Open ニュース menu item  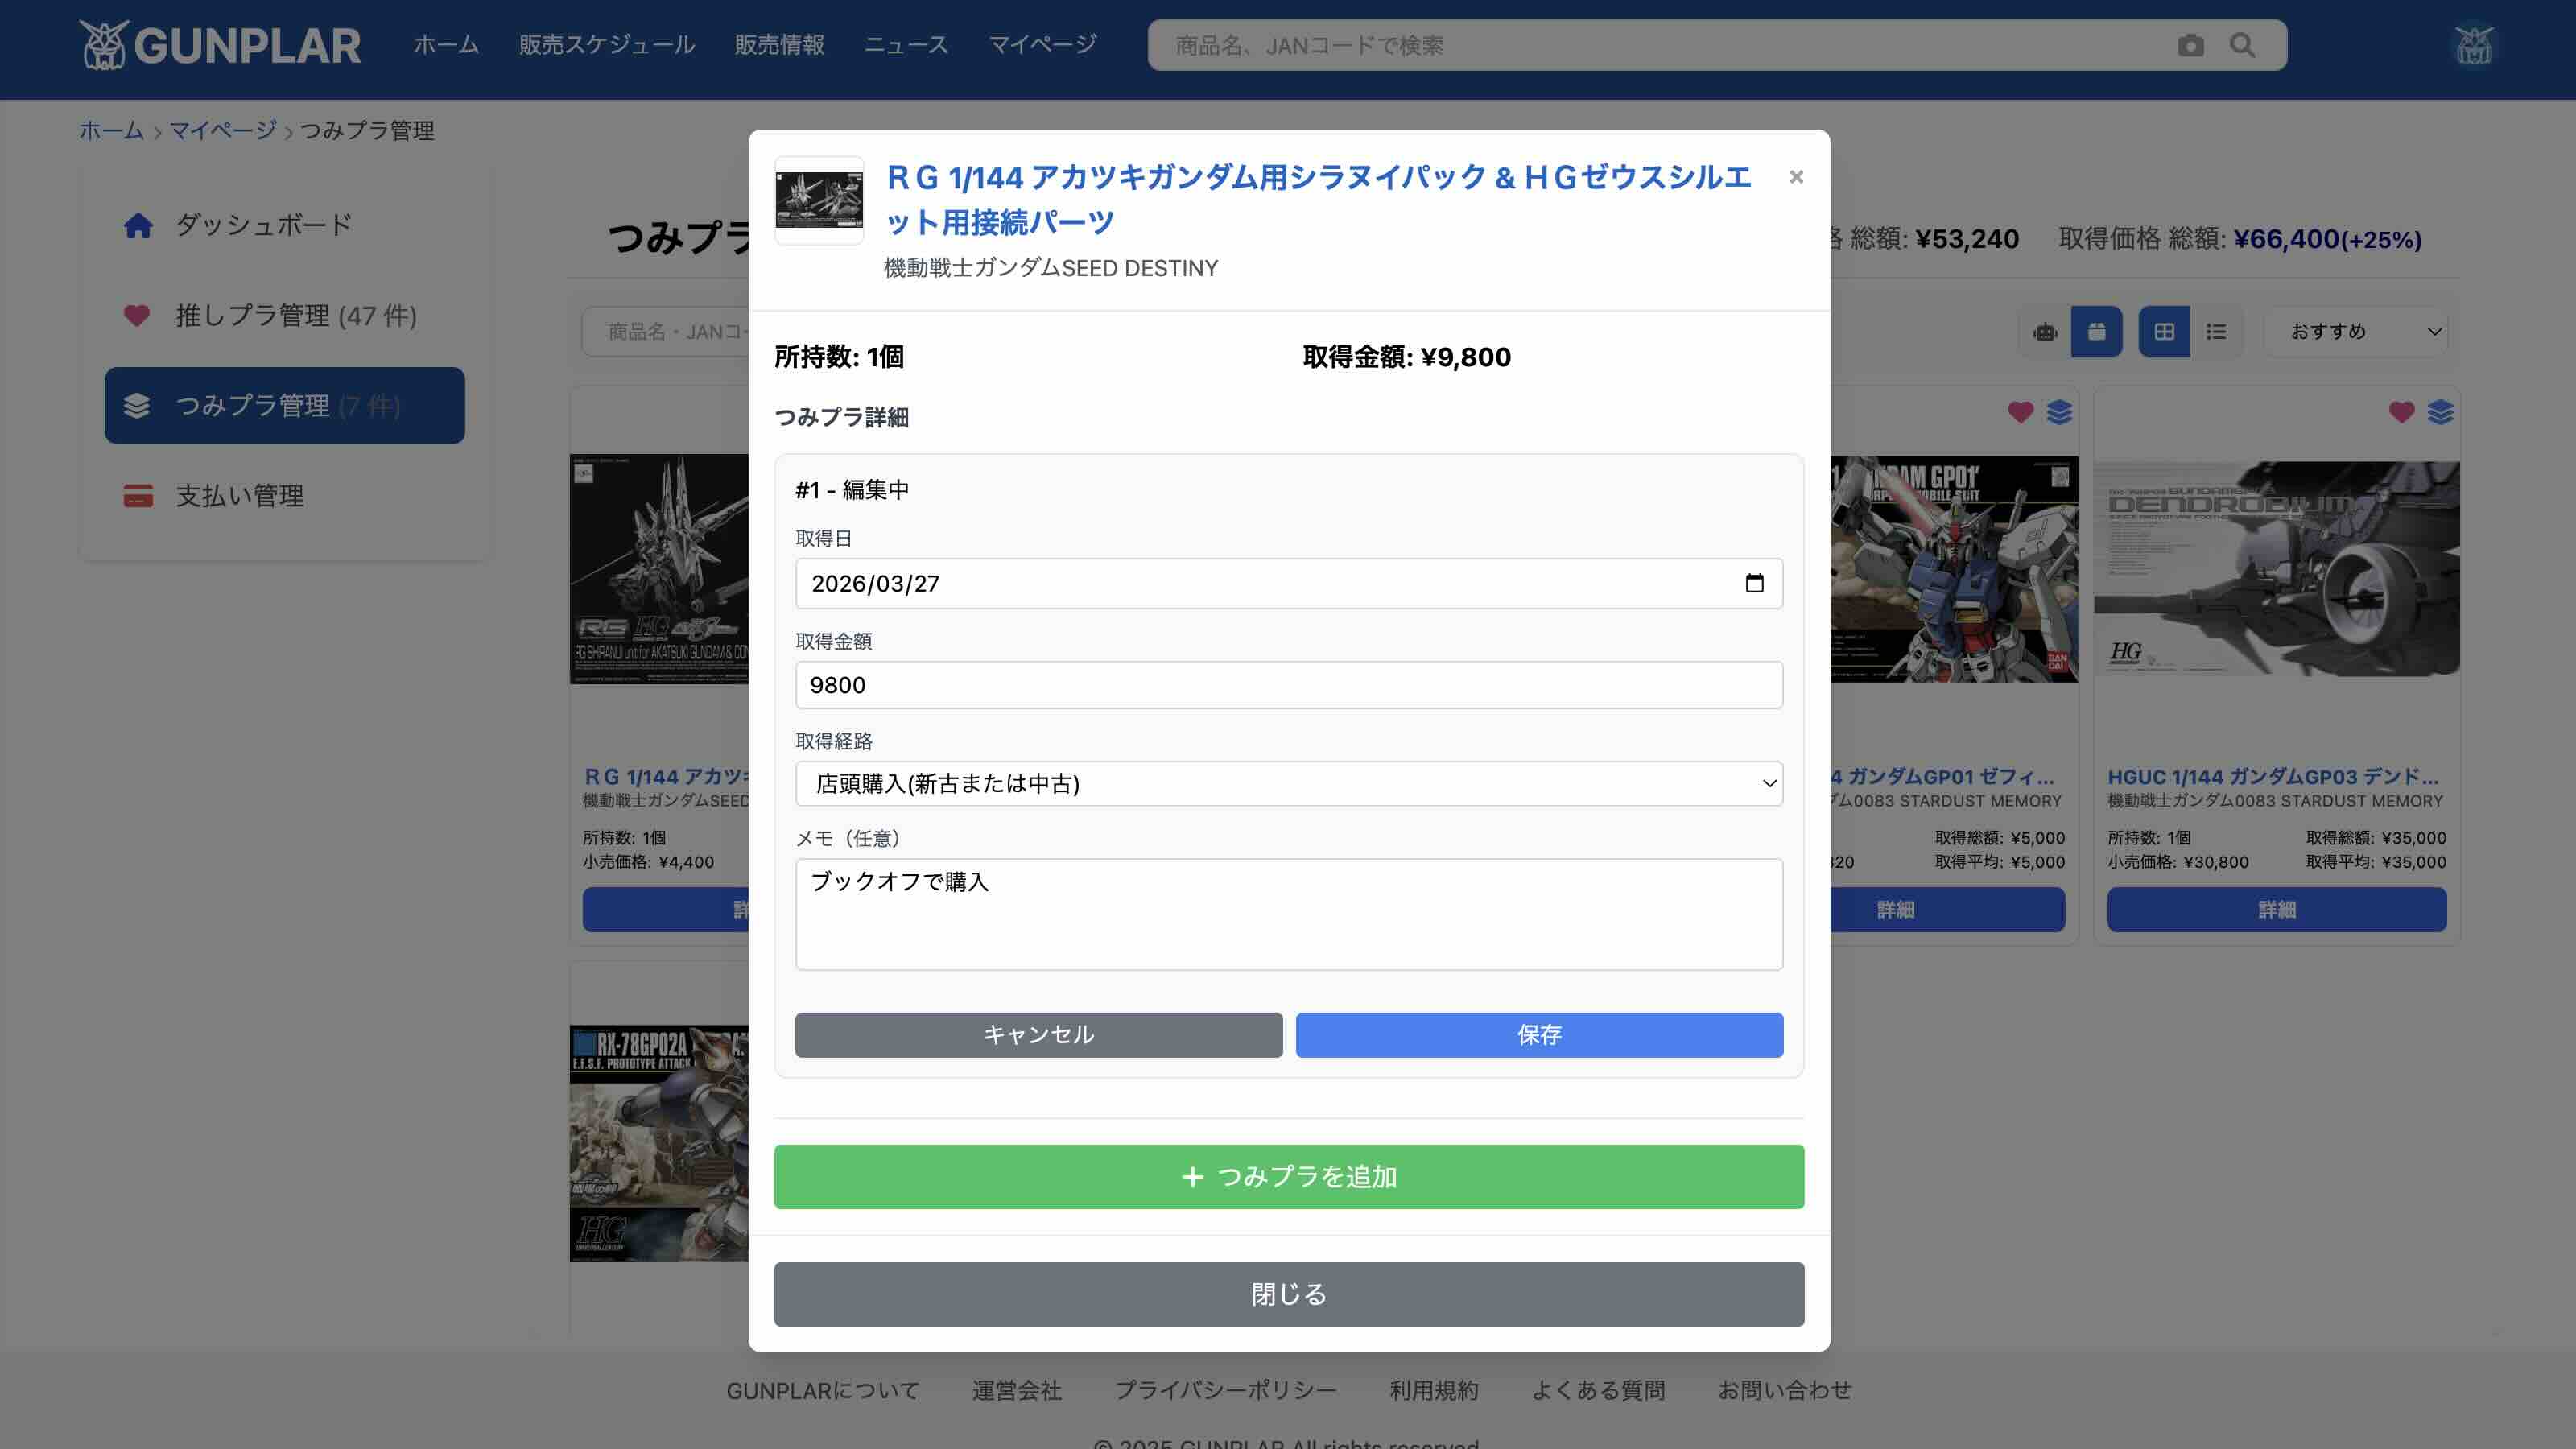pos(906,45)
